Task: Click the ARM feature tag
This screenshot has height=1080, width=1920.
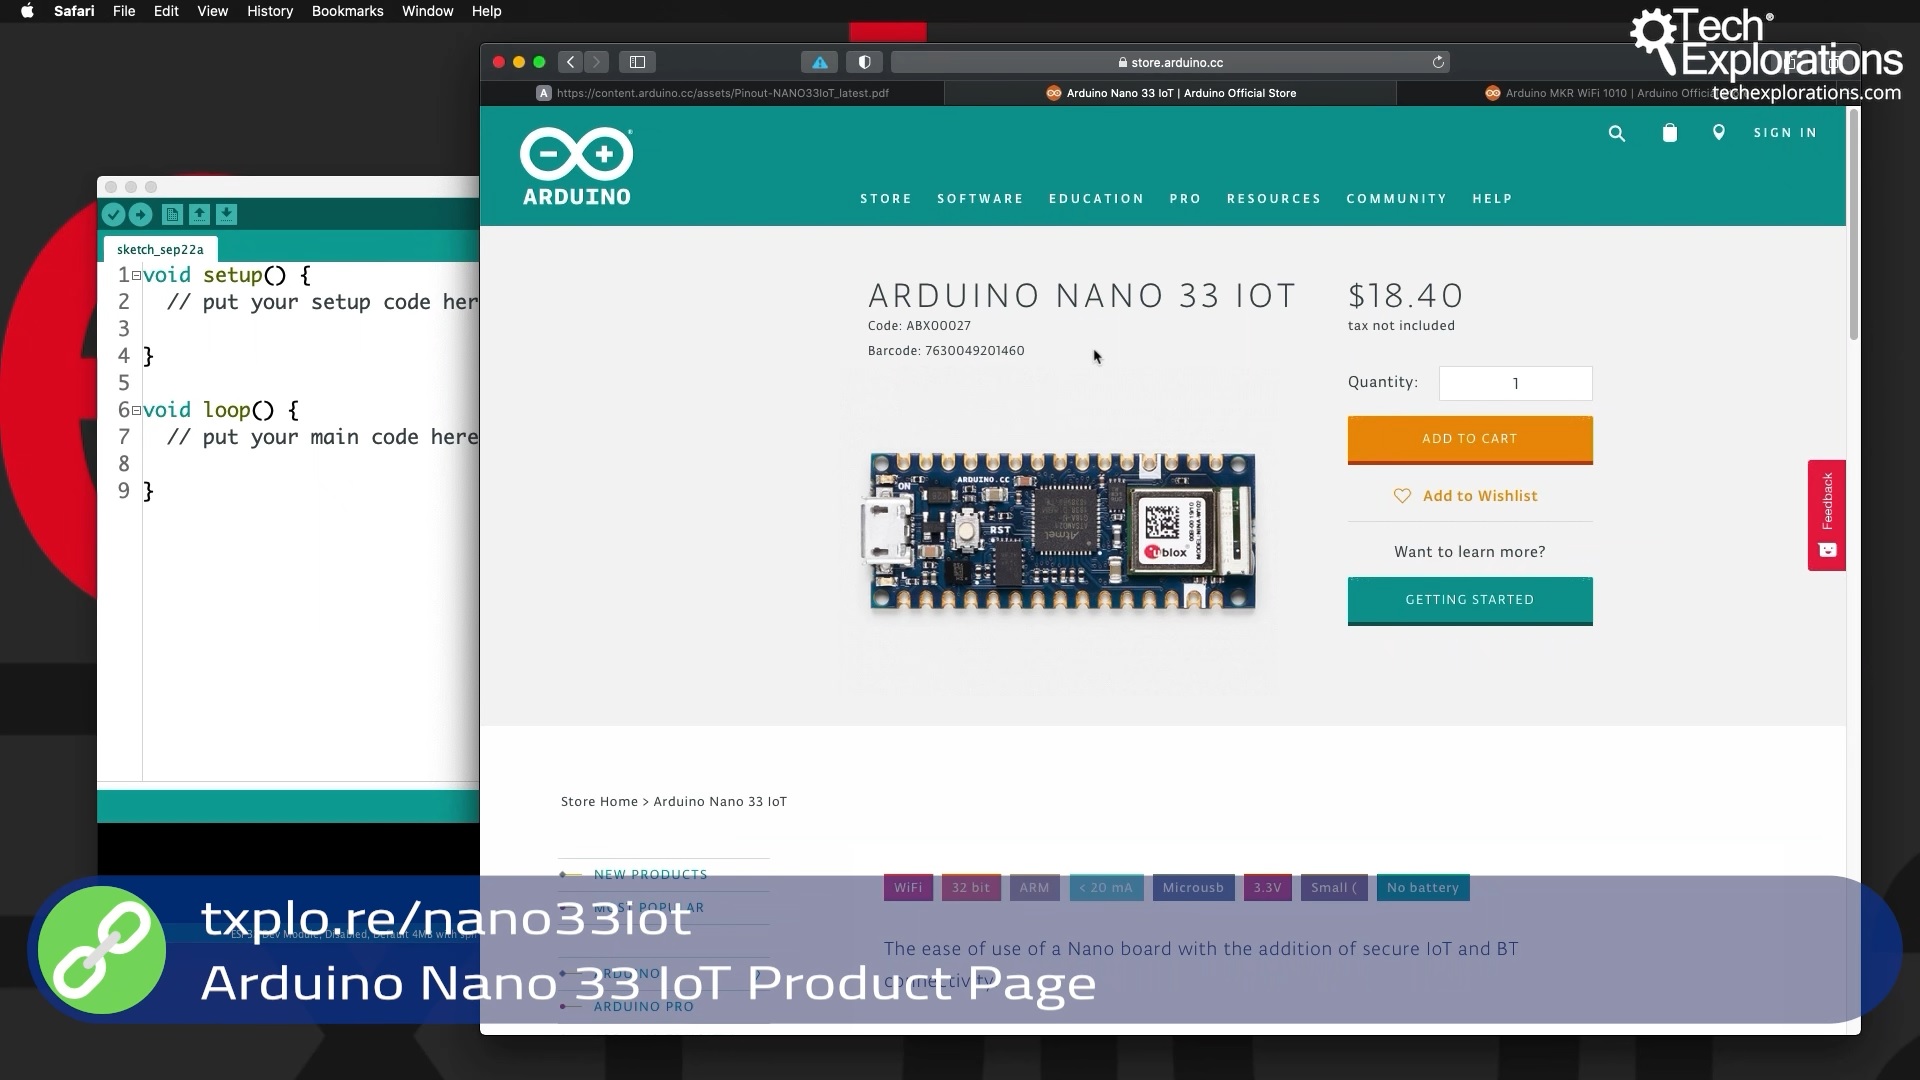Action: click(x=1034, y=887)
